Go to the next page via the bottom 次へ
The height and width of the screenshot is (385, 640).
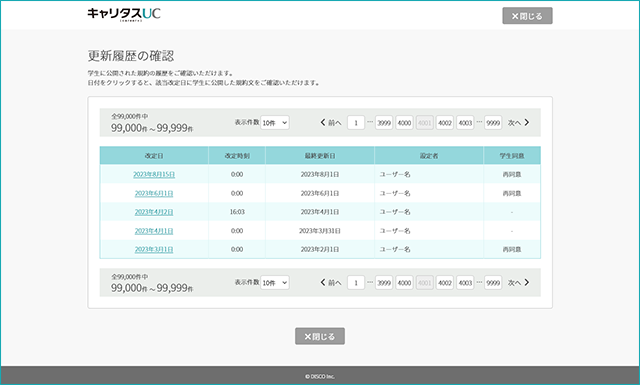point(518,283)
